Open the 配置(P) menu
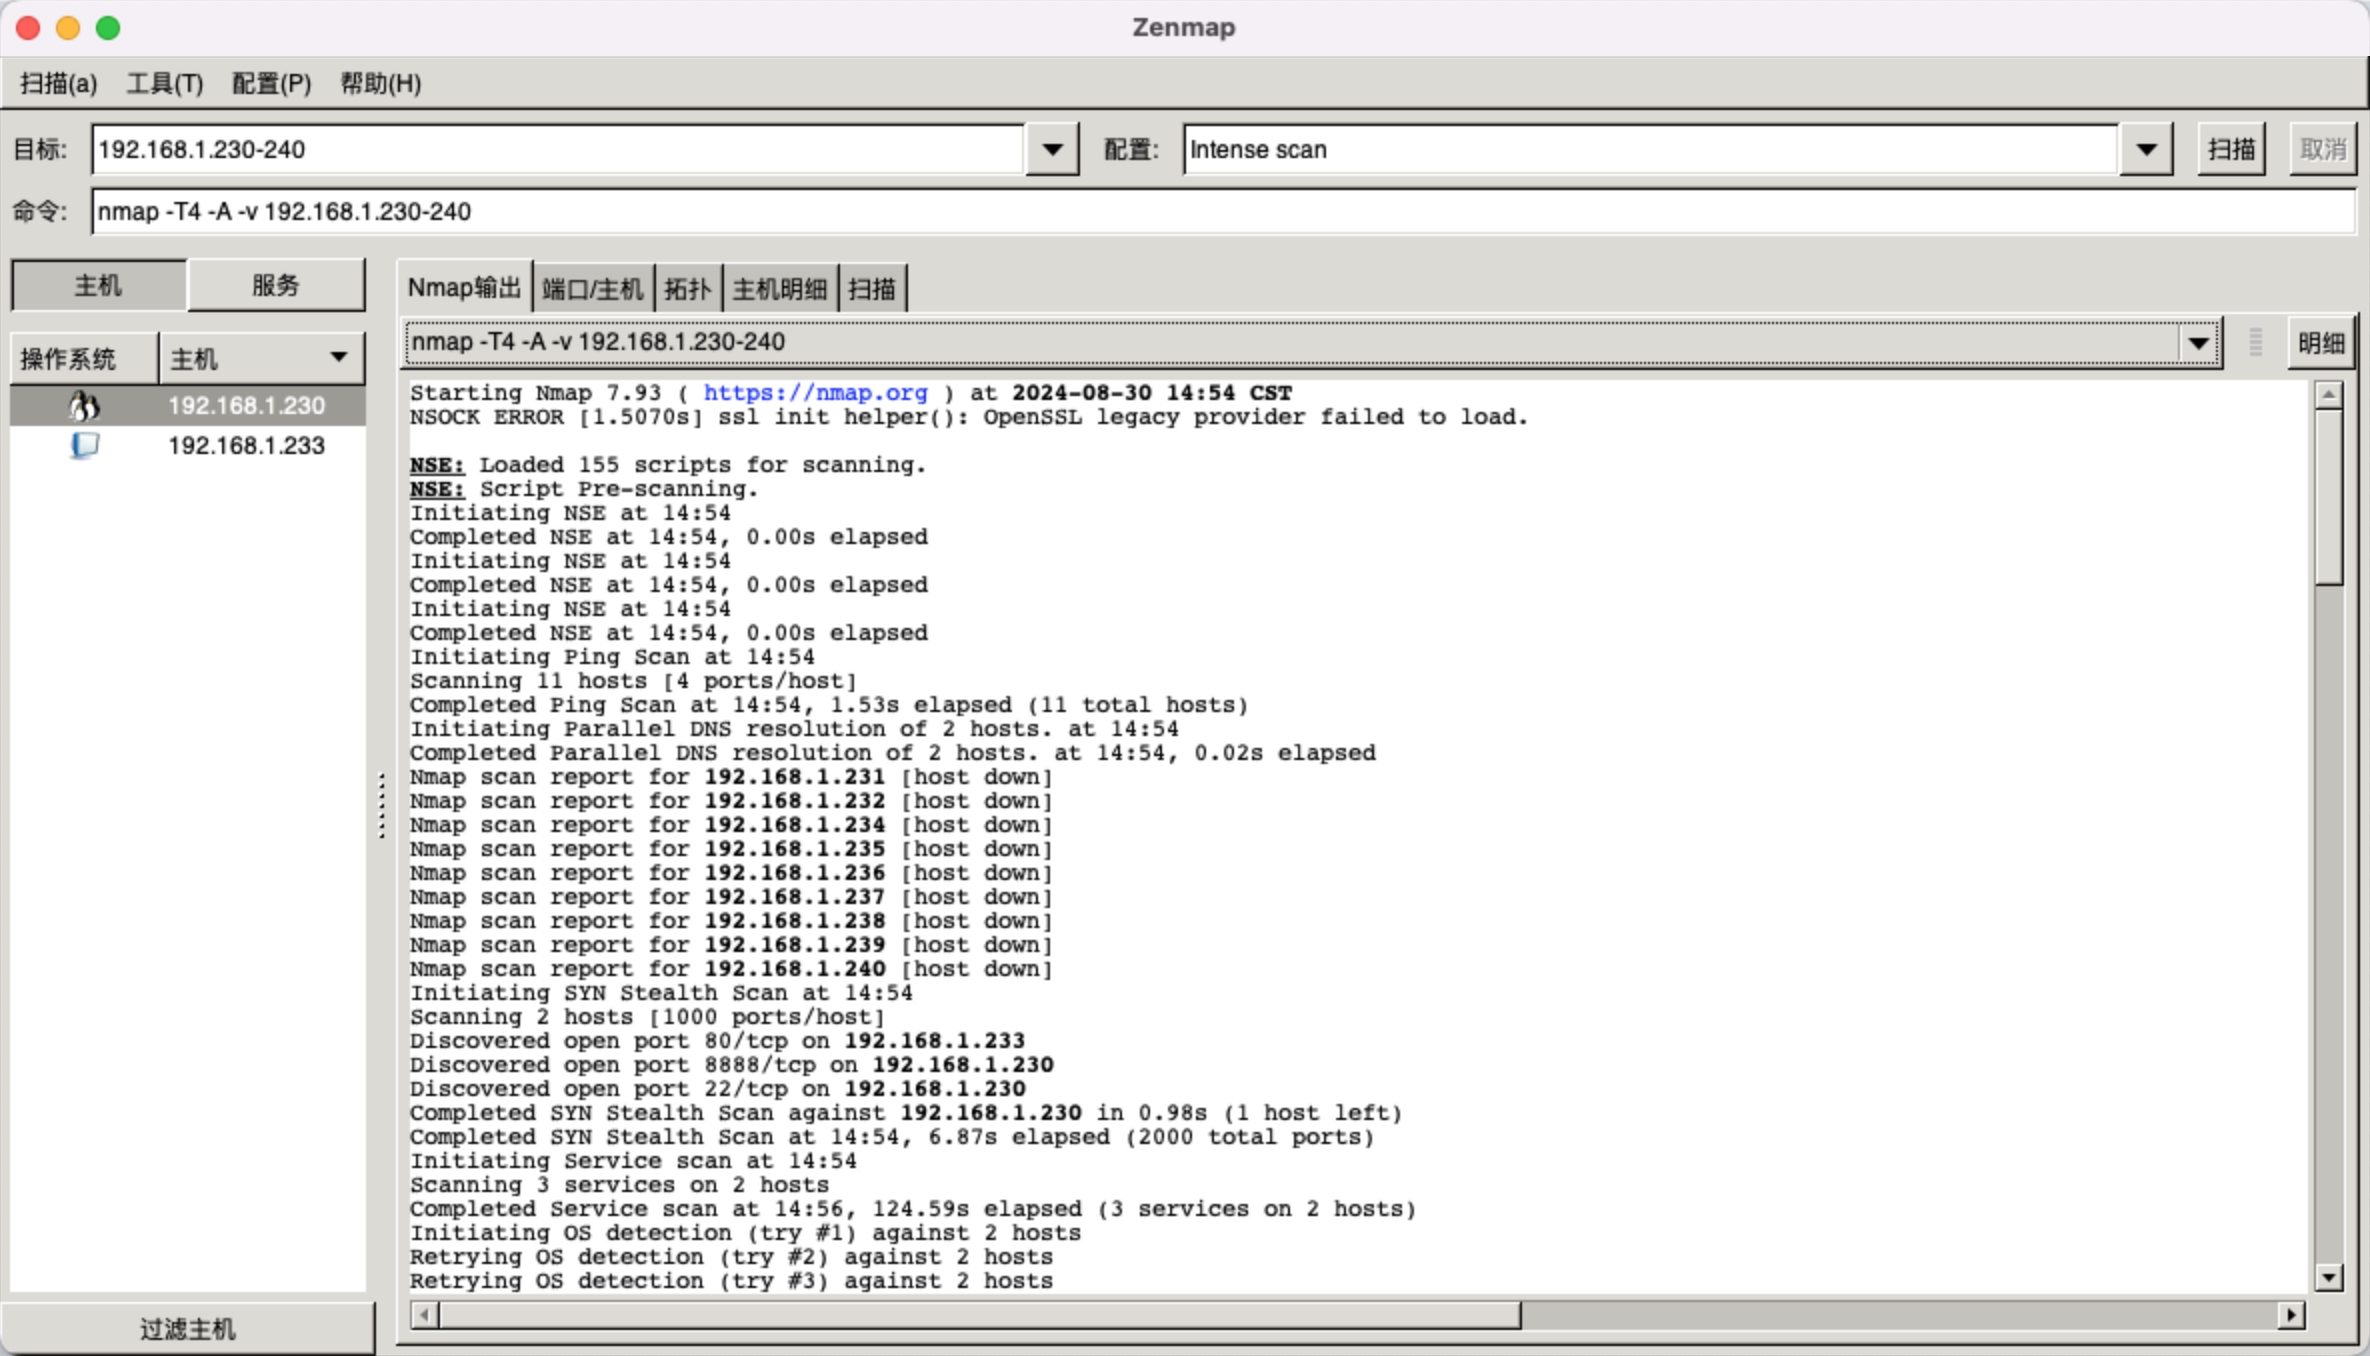Screen dimensions: 2370x1356 pos(271,83)
